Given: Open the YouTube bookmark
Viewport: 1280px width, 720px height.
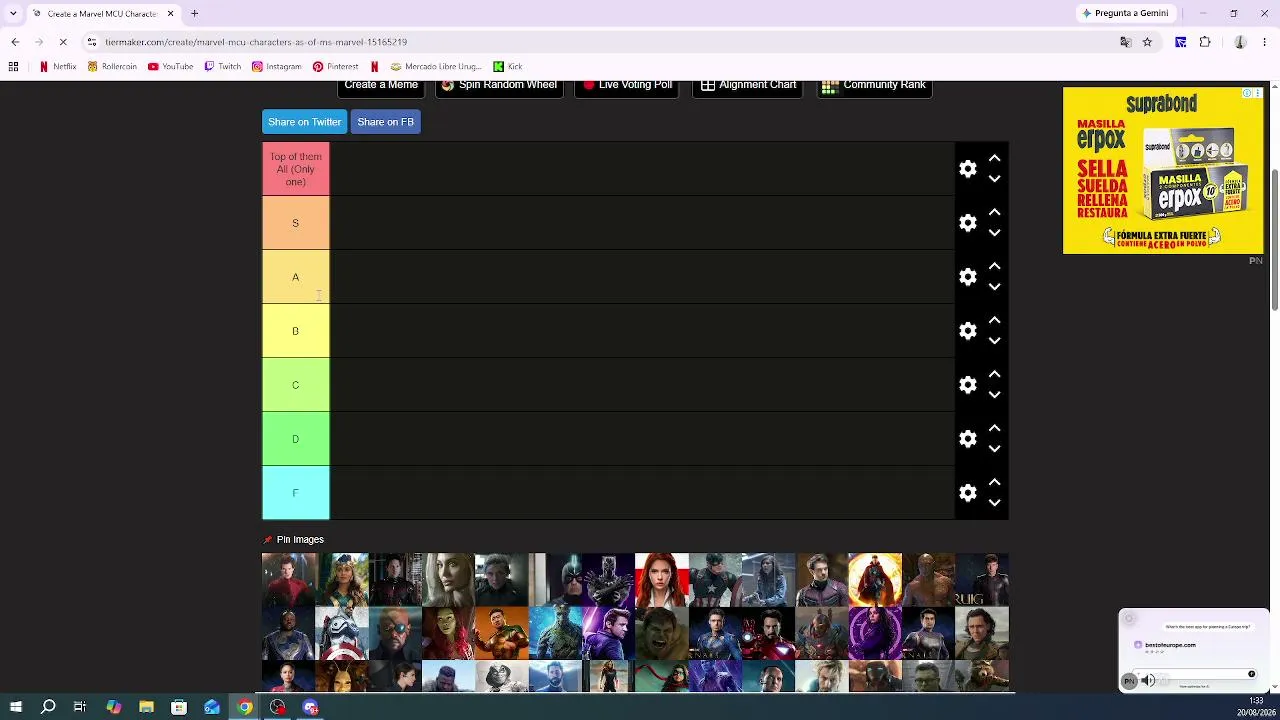Looking at the screenshot, I should tap(170, 67).
